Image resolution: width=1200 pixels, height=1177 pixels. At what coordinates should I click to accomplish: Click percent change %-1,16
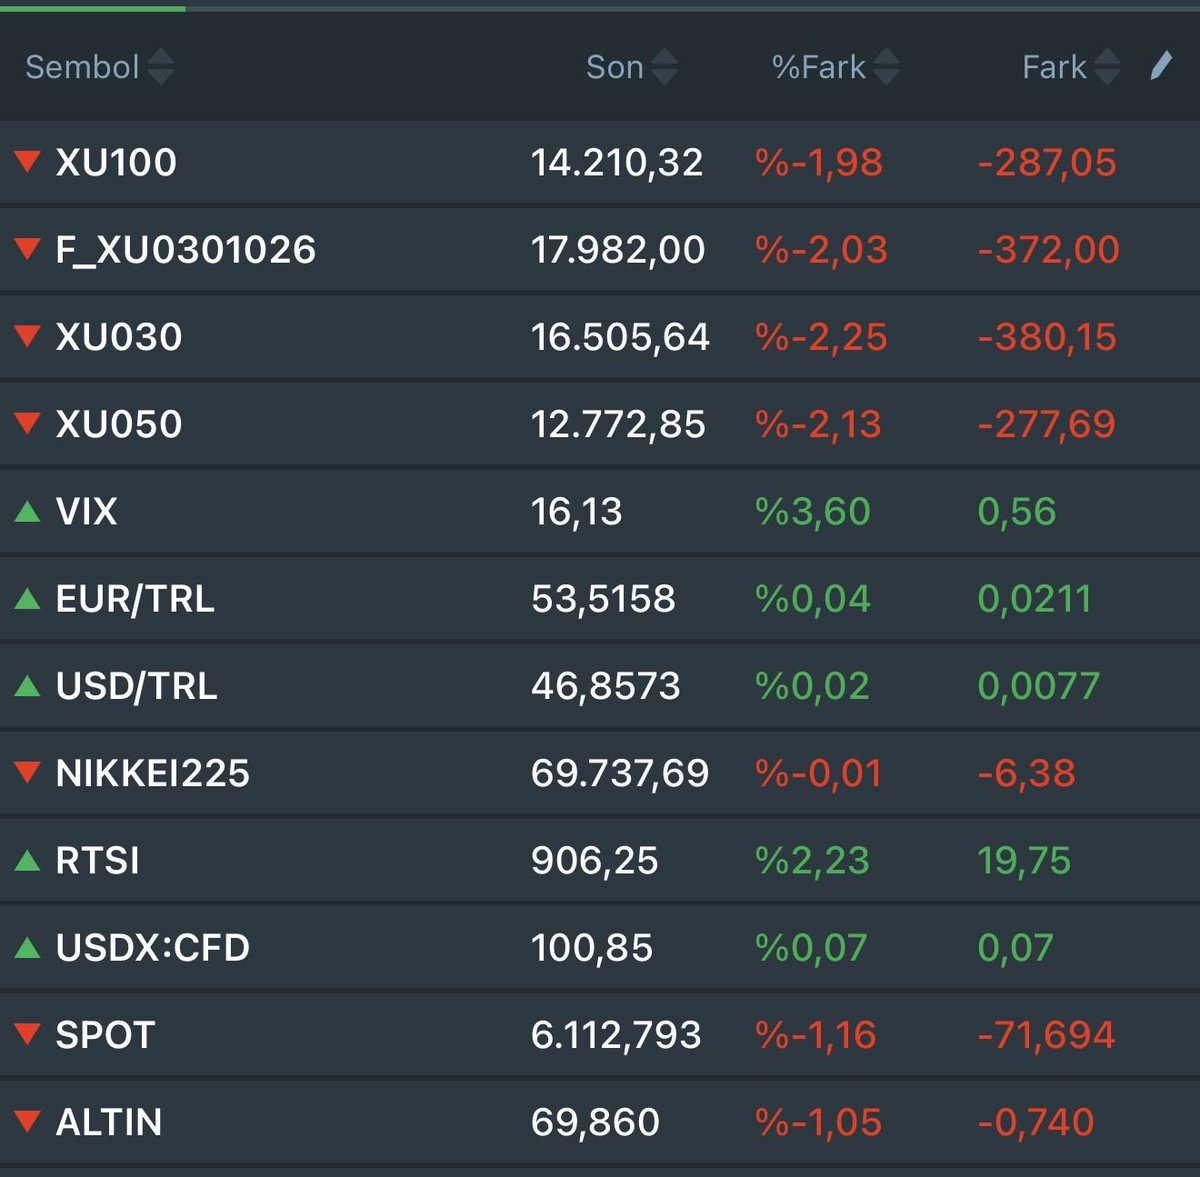pyautogui.click(x=816, y=1035)
